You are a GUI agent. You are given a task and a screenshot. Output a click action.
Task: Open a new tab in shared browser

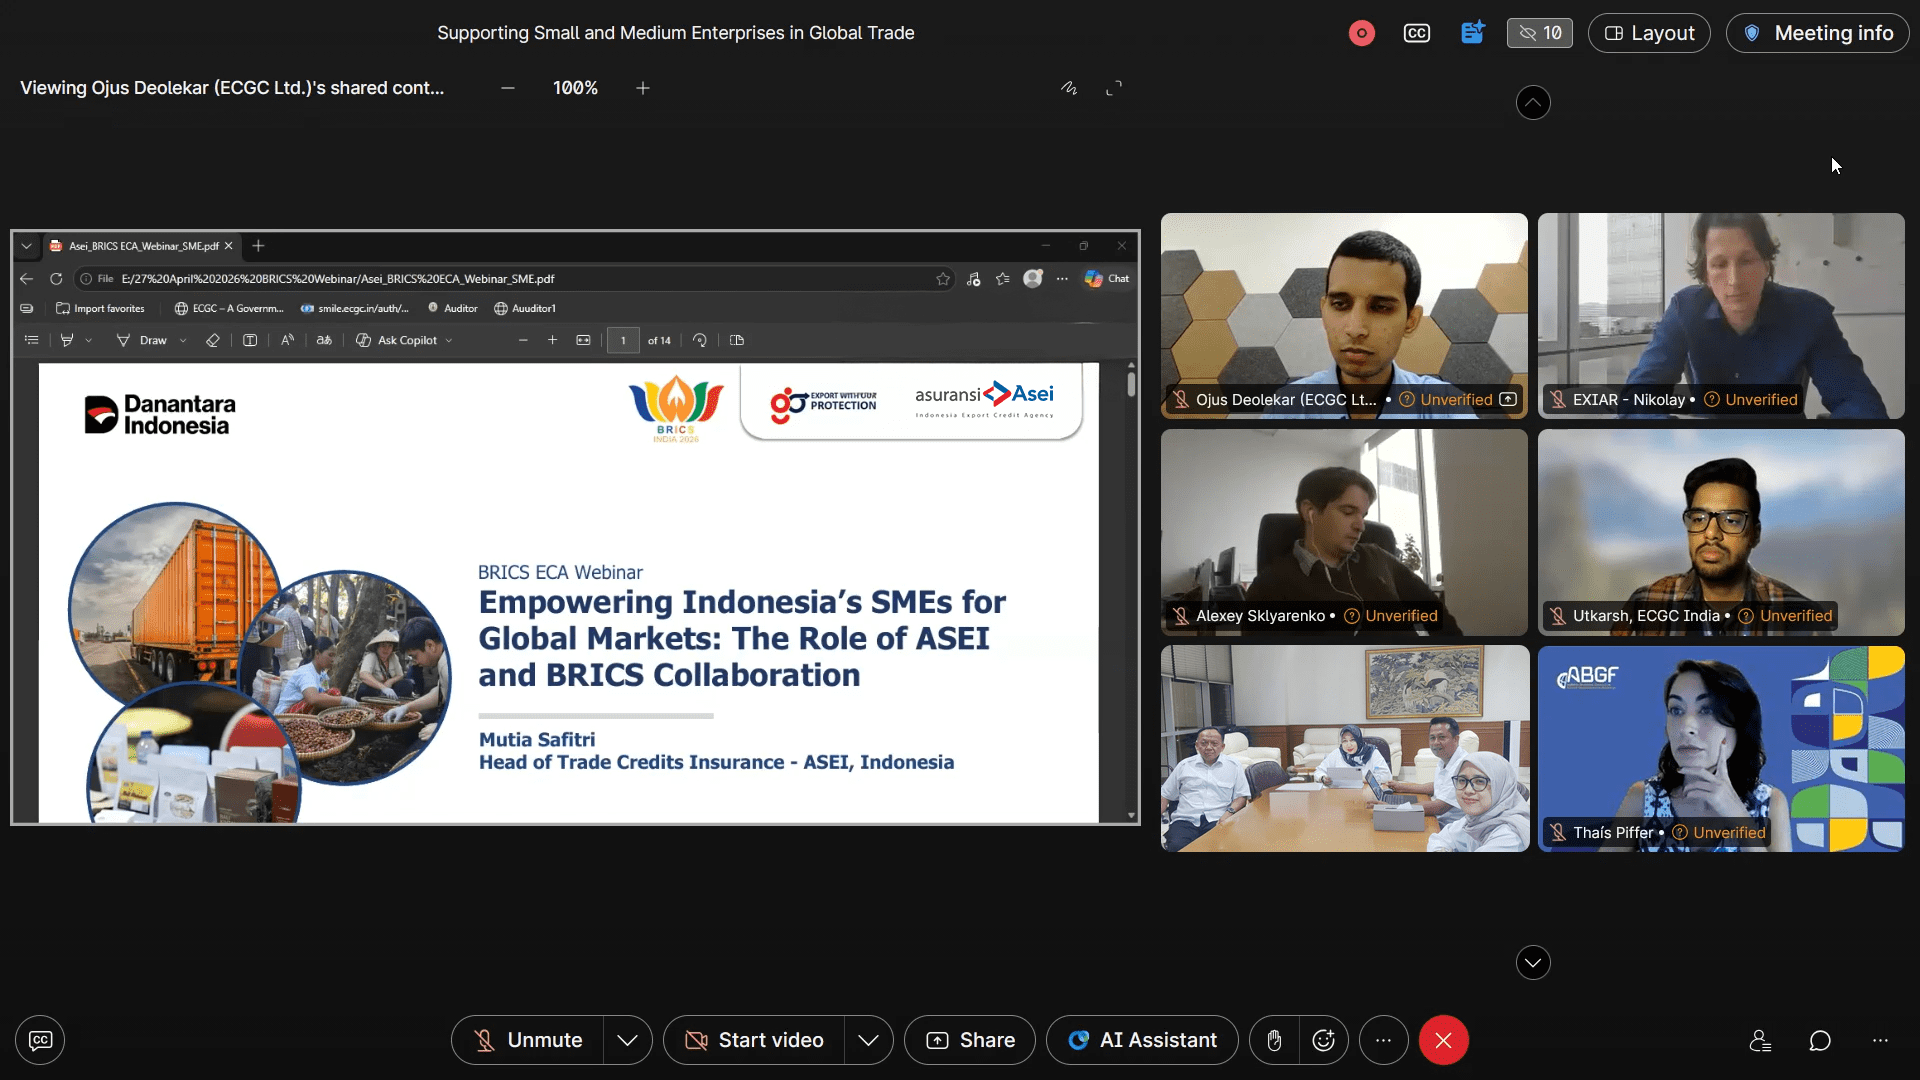258,246
